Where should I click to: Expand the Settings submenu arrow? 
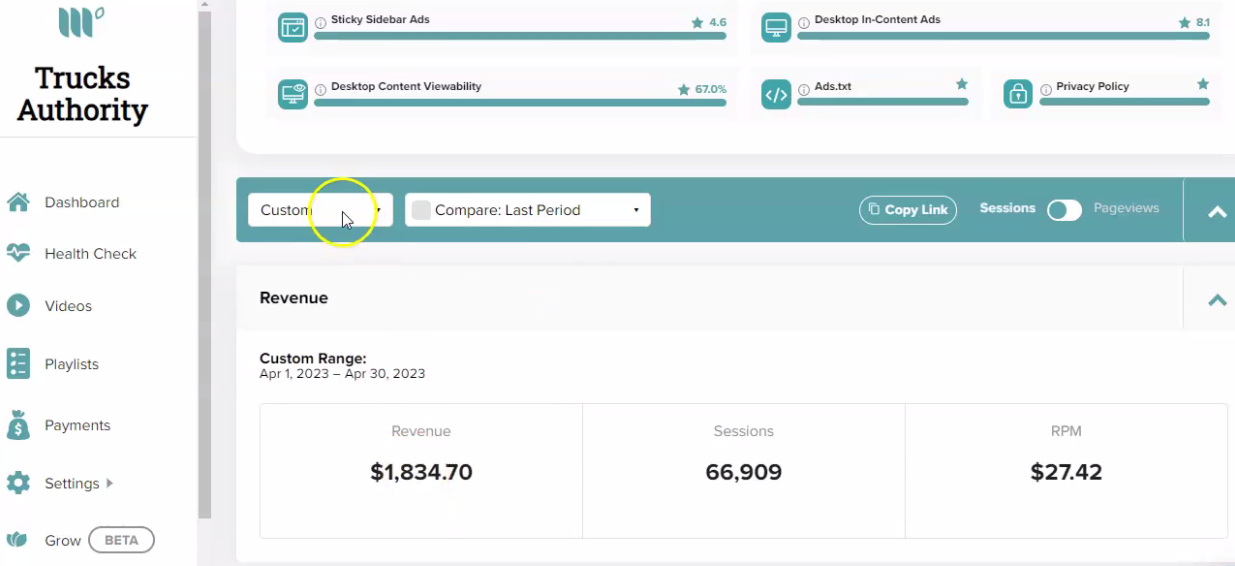pos(109,483)
